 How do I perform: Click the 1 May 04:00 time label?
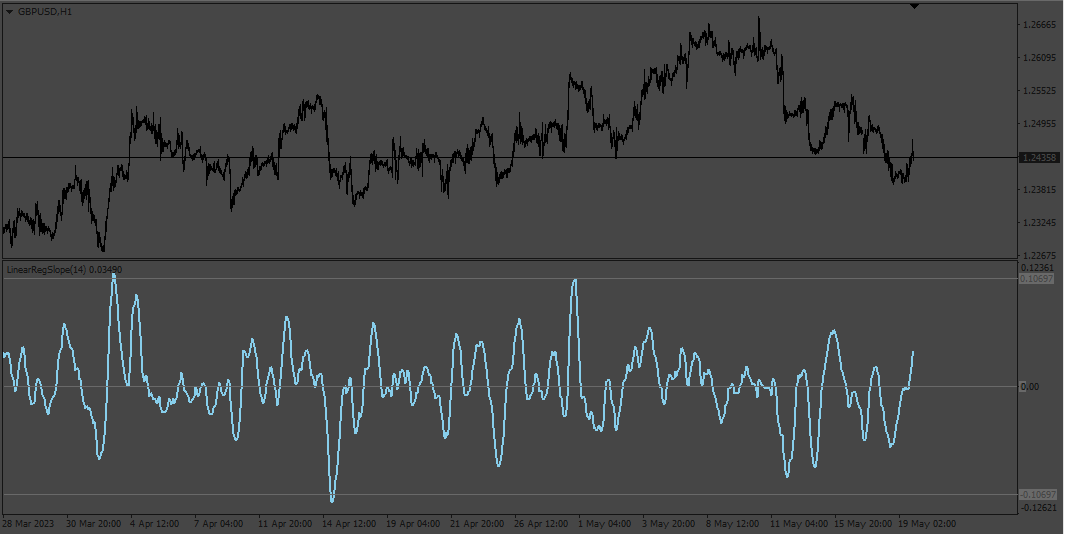(x=604, y=524)
